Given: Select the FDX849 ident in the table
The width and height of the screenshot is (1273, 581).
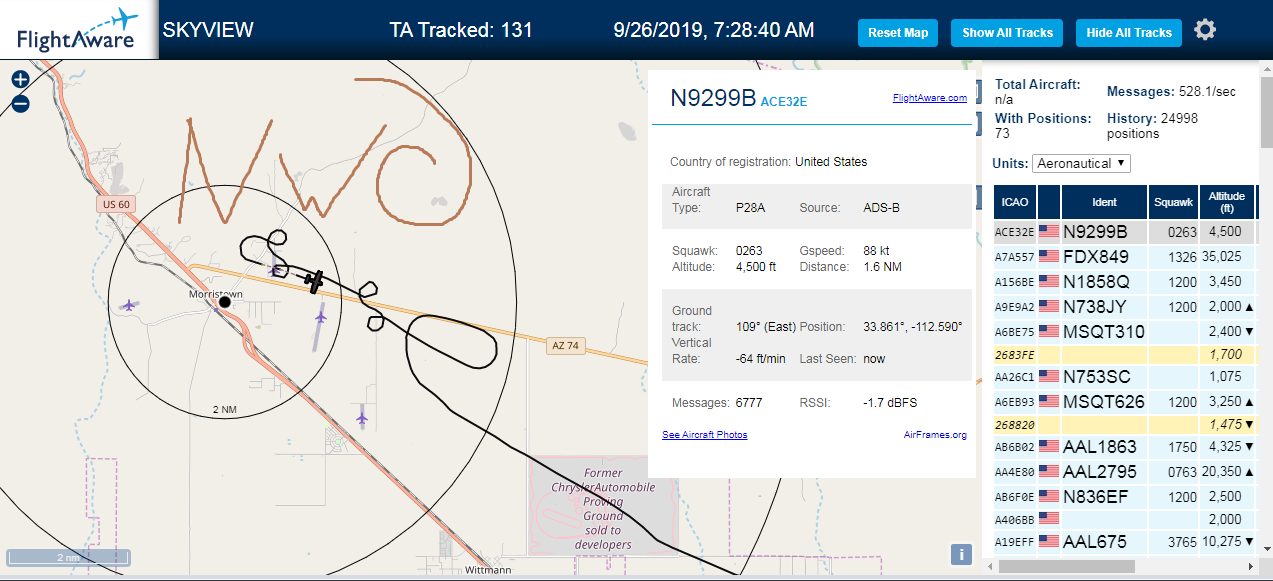Looking at the screenshot, I should tap(1096, 257).
